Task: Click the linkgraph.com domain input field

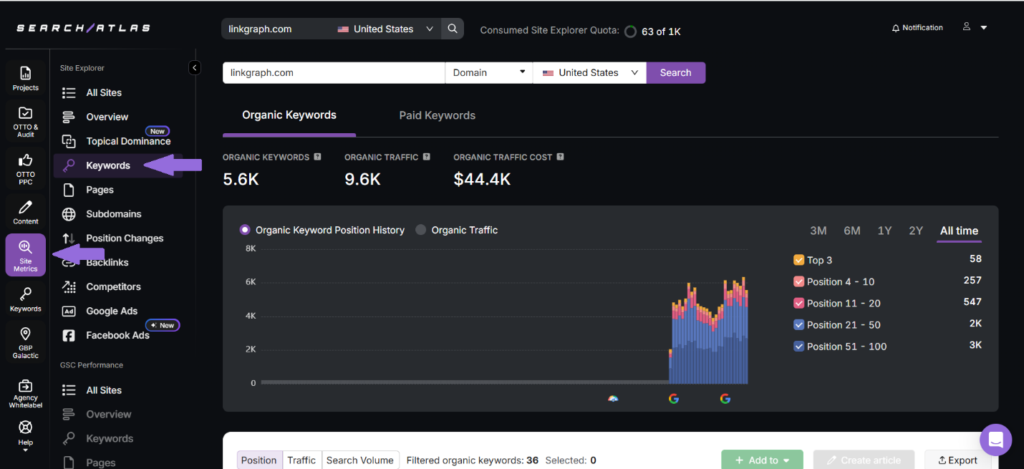Action: (x=334, y=73)
